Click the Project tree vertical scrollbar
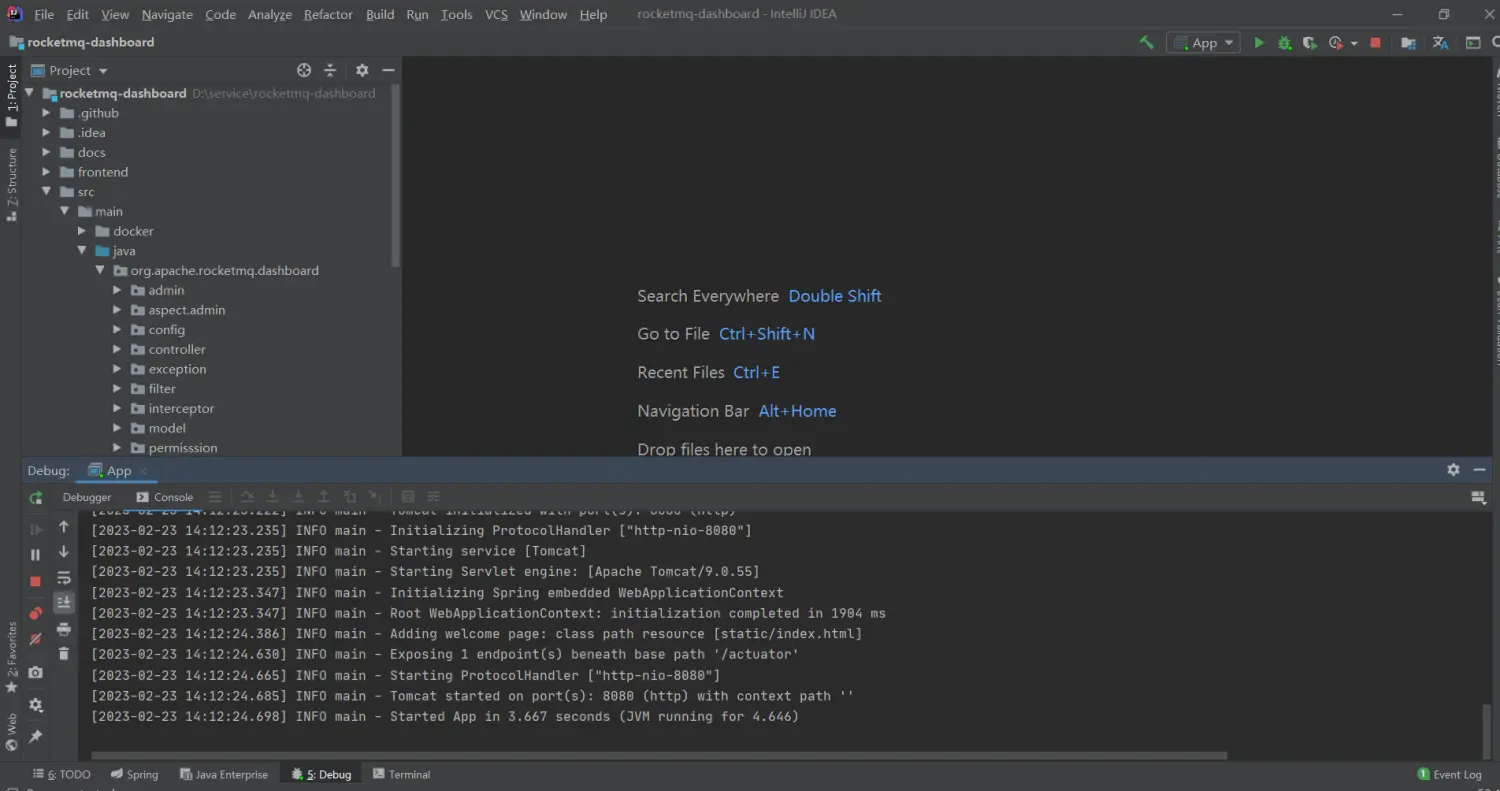This screenshot has height=791, width=1500. [396, 175]
